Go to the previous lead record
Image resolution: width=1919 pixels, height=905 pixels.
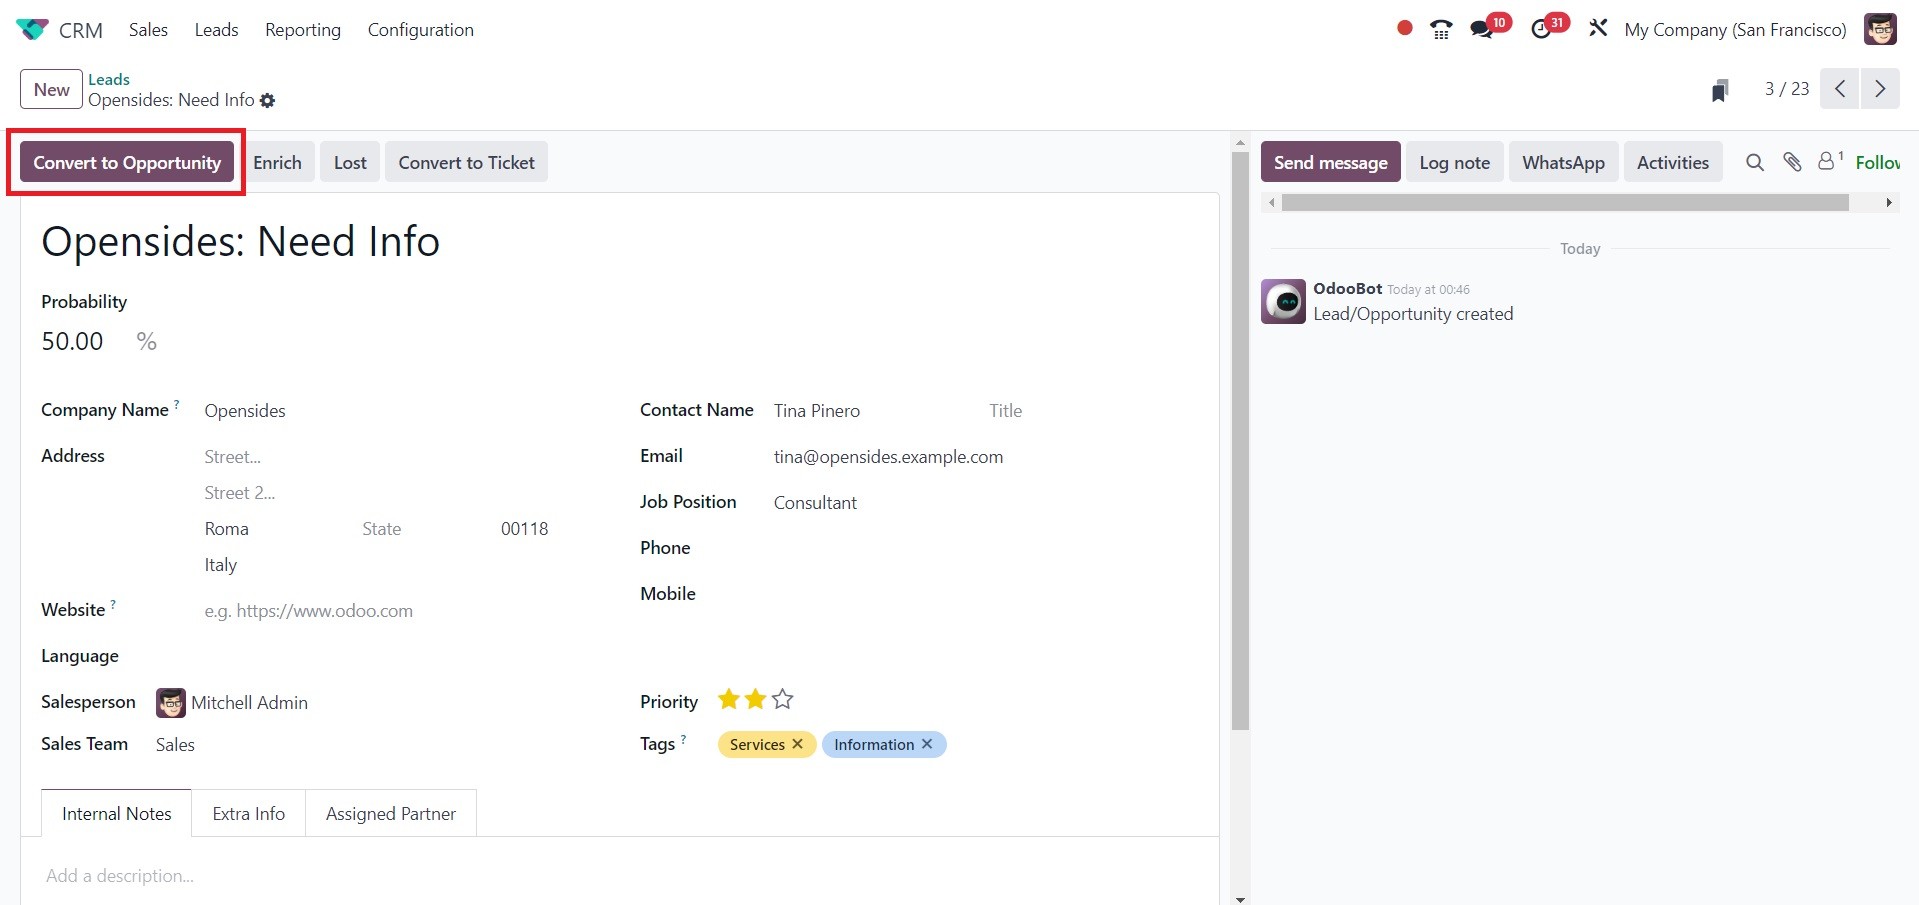1840,89
